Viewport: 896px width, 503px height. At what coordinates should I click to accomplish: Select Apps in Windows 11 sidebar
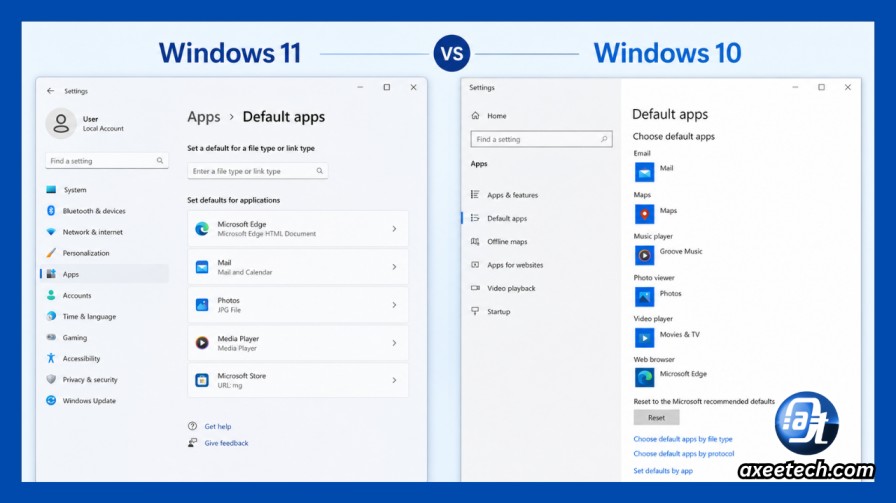coord(105,274)
